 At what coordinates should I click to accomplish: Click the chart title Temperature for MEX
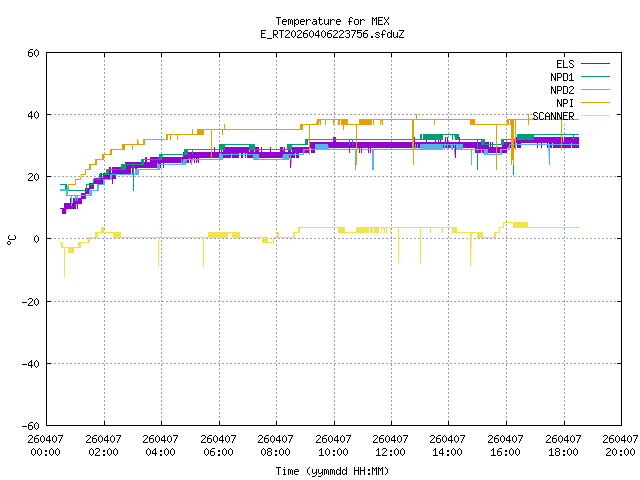tap(332, 21)
